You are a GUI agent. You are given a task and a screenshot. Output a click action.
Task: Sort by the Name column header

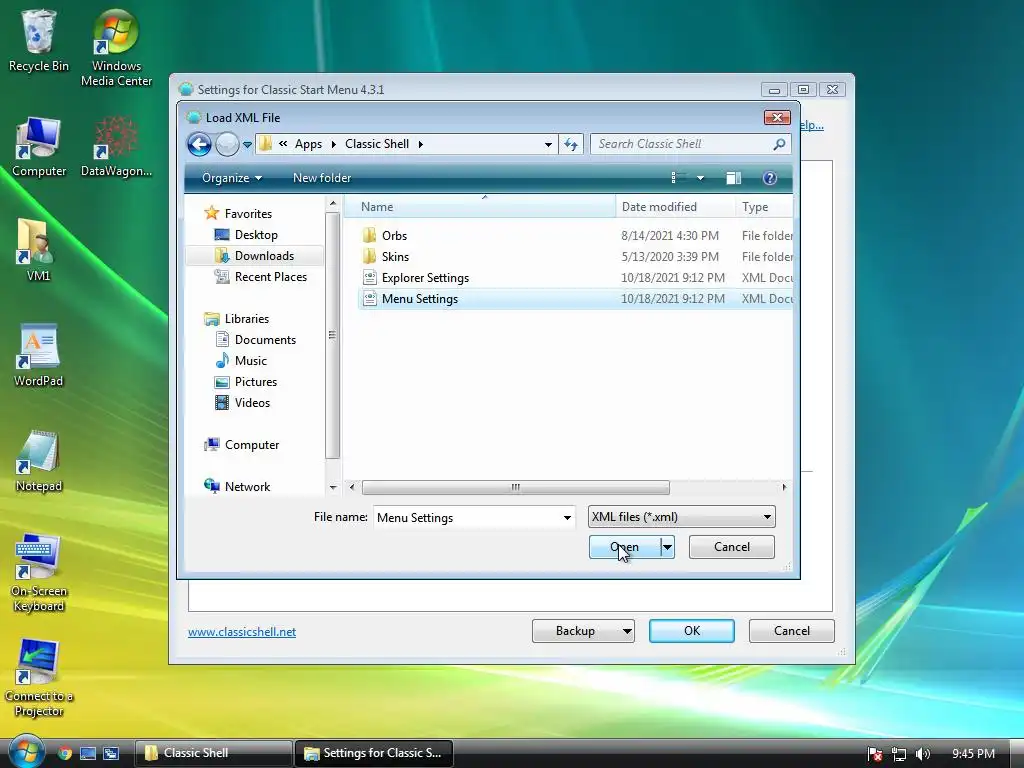480,206
